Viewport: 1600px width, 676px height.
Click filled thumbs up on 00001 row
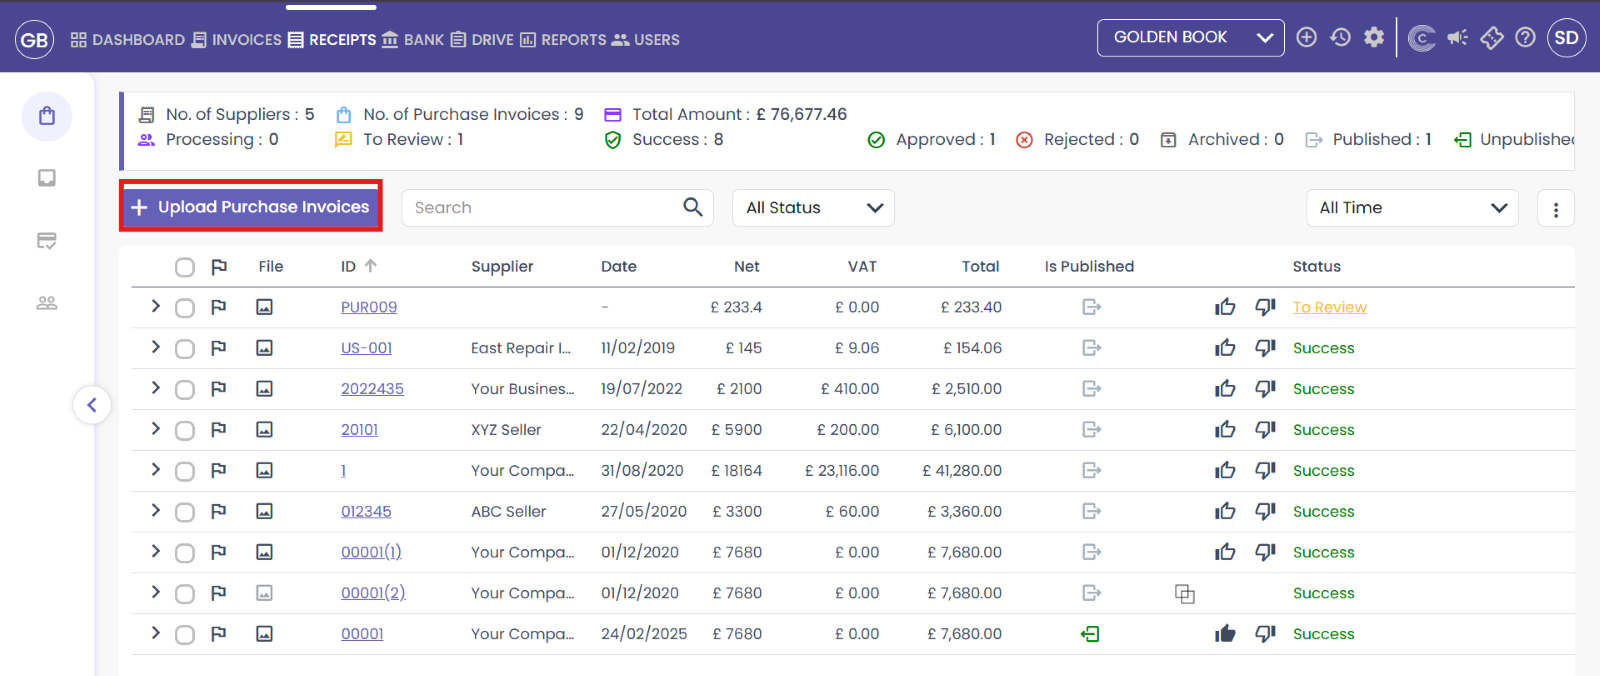point(1225,634)
